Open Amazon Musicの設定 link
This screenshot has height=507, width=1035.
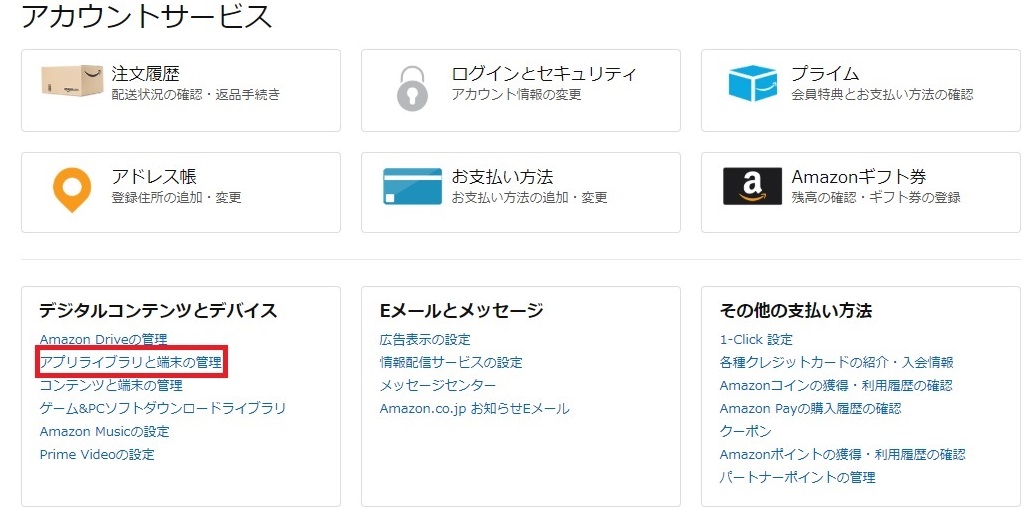pyautogui.click(x=104, y=431)
